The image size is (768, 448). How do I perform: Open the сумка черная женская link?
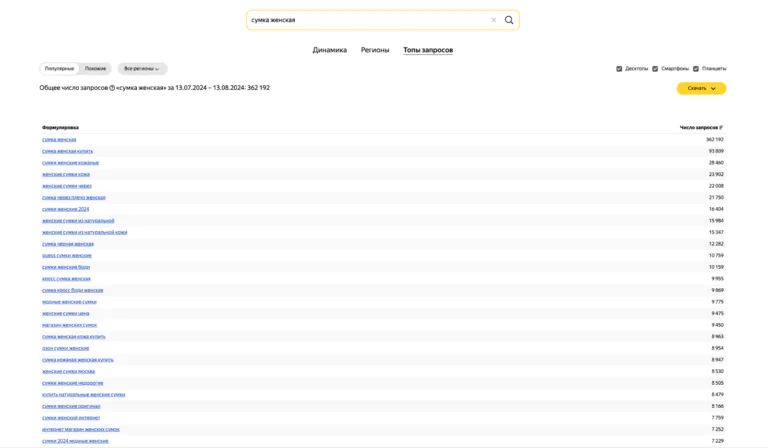[68, 244]
